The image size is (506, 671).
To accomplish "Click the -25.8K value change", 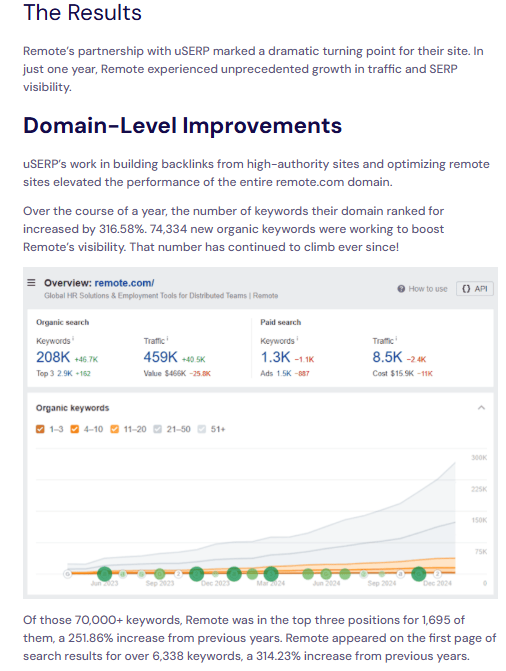I will [x=200, y=374].
